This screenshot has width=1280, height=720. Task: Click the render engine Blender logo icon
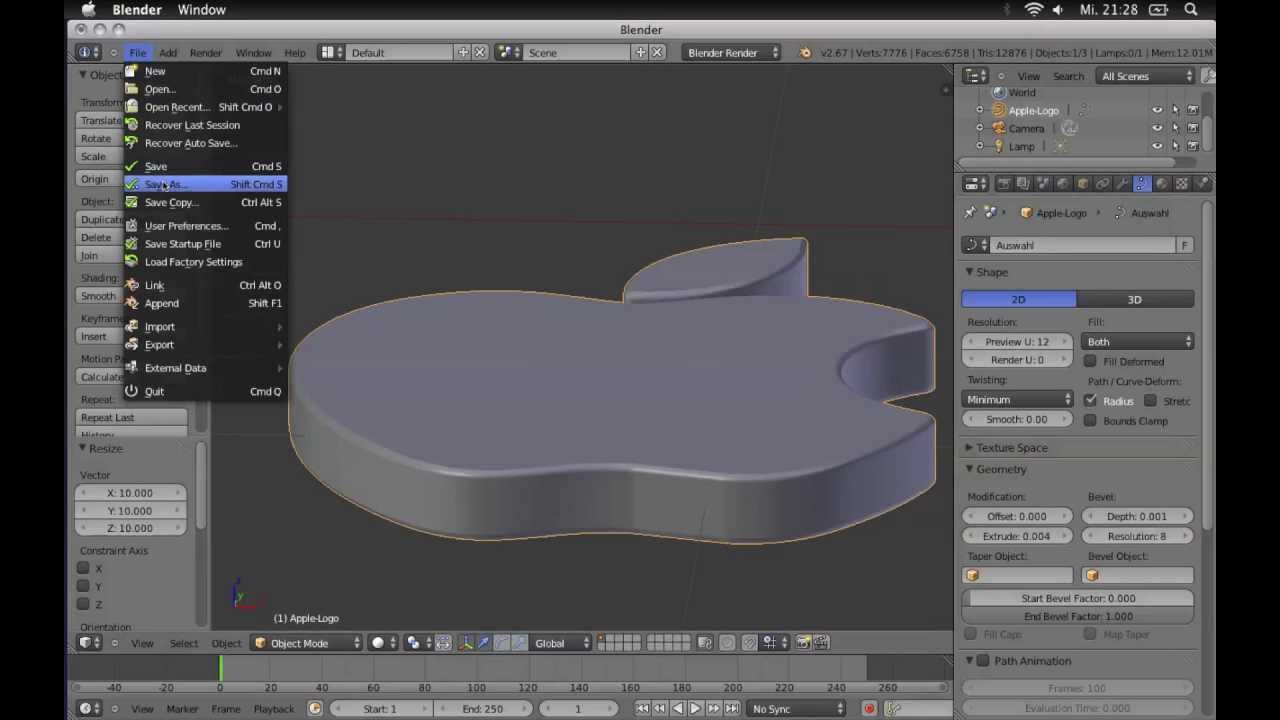point(805,53)
